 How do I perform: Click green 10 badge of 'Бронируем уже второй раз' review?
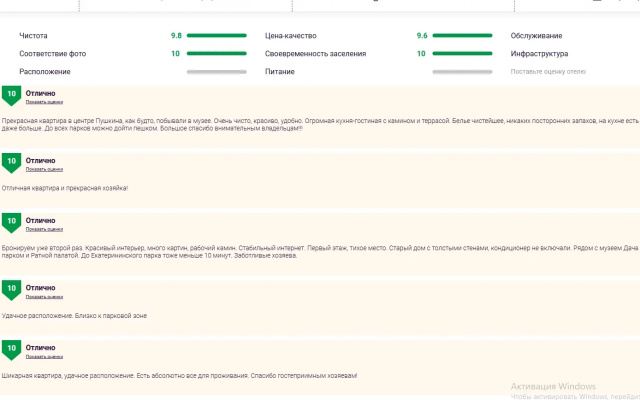point(11,223)
